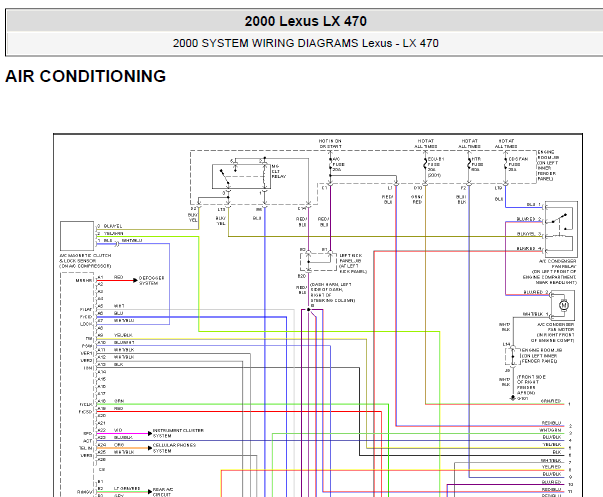603x497 pixels.
Task: Click the "RED" wire label at A1
Action: [x=118, y=277]
